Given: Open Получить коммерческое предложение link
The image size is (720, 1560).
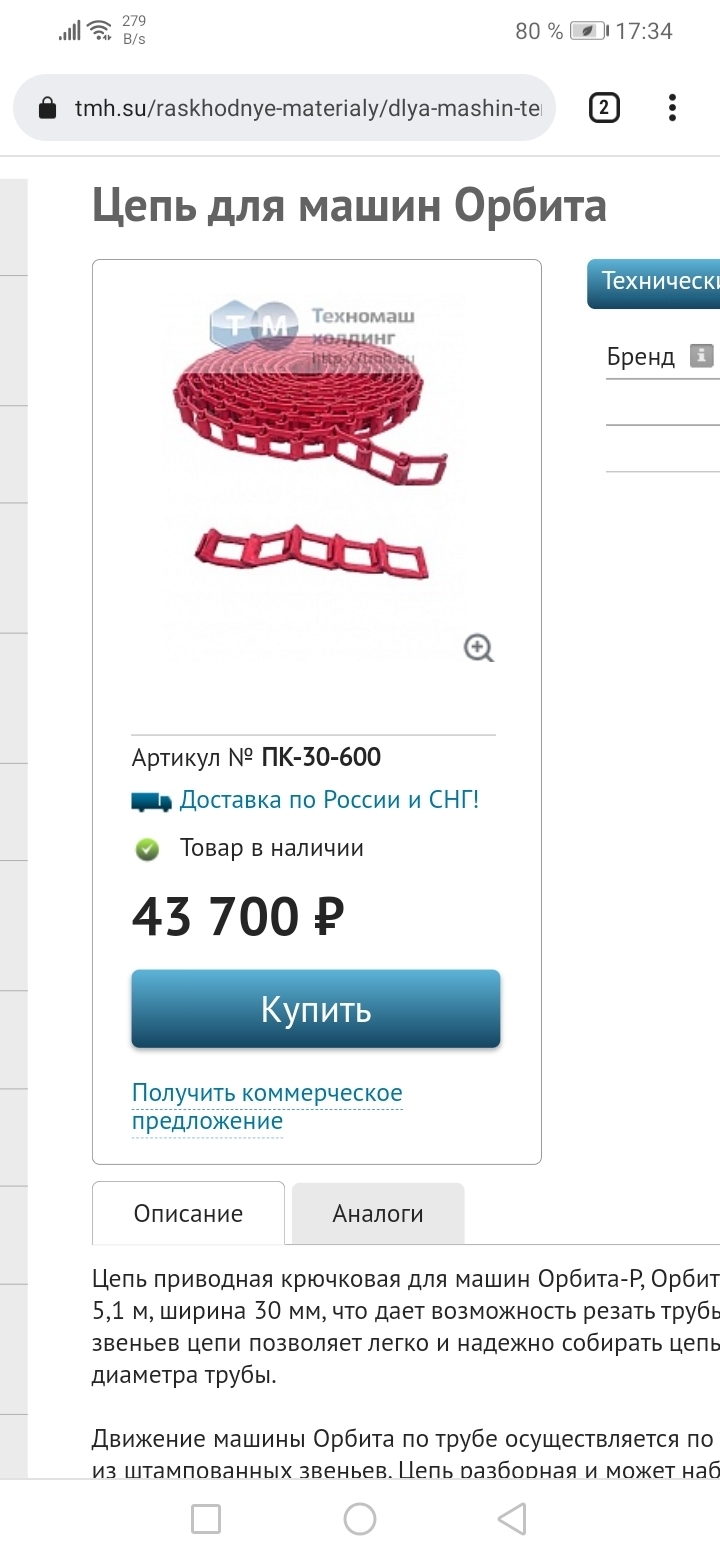Looking at the screenshot, I should (x=267, y=1107).
